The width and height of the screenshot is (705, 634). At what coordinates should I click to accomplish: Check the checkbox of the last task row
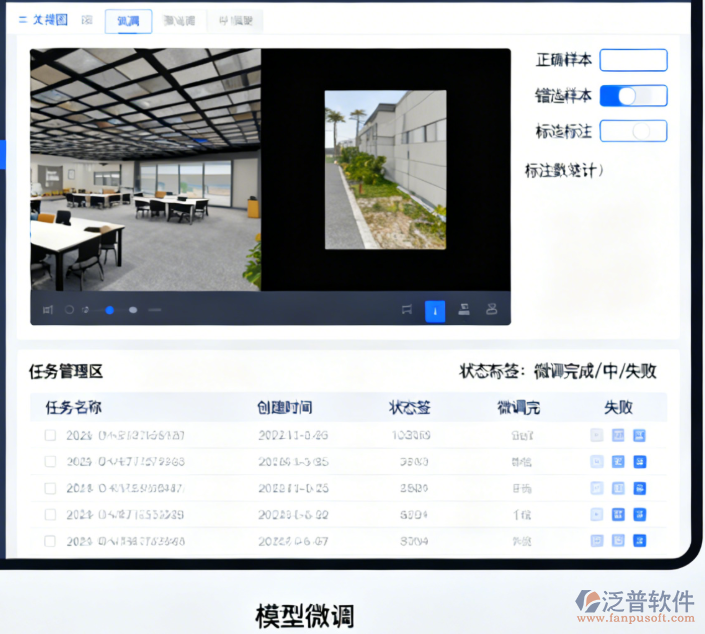click(x=50, y=541)
